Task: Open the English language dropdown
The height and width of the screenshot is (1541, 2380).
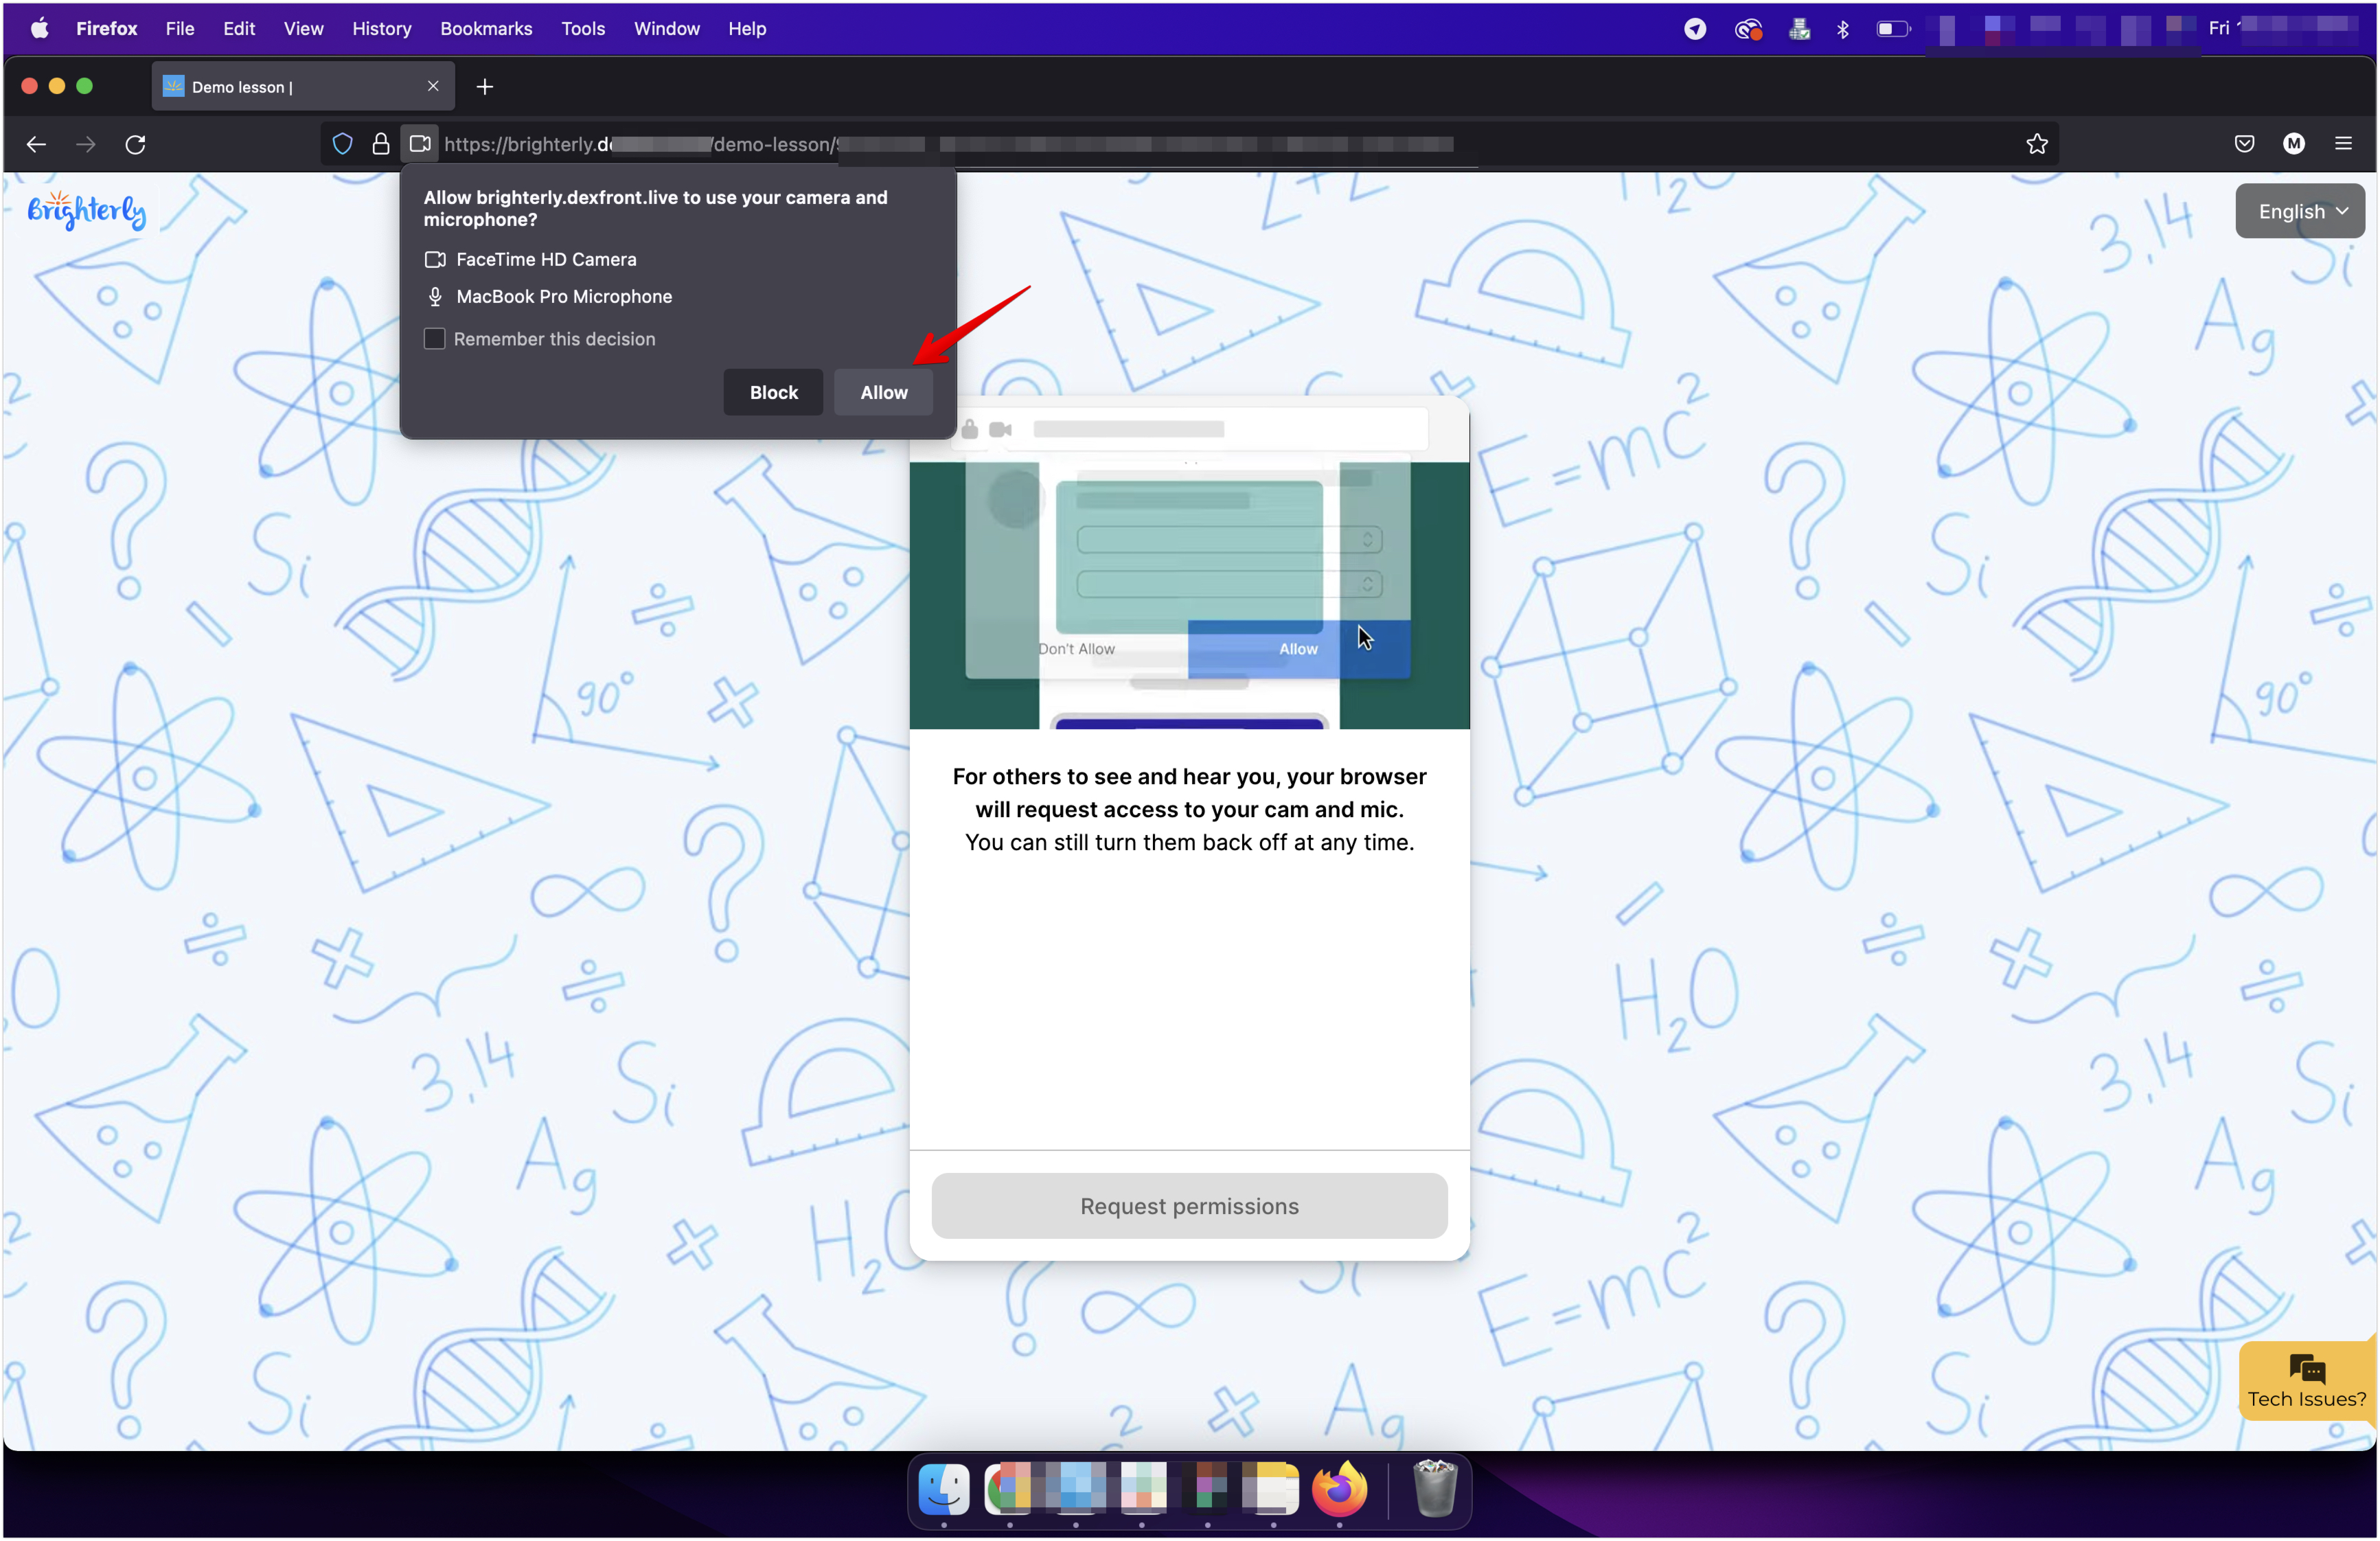Action: 2299,211
